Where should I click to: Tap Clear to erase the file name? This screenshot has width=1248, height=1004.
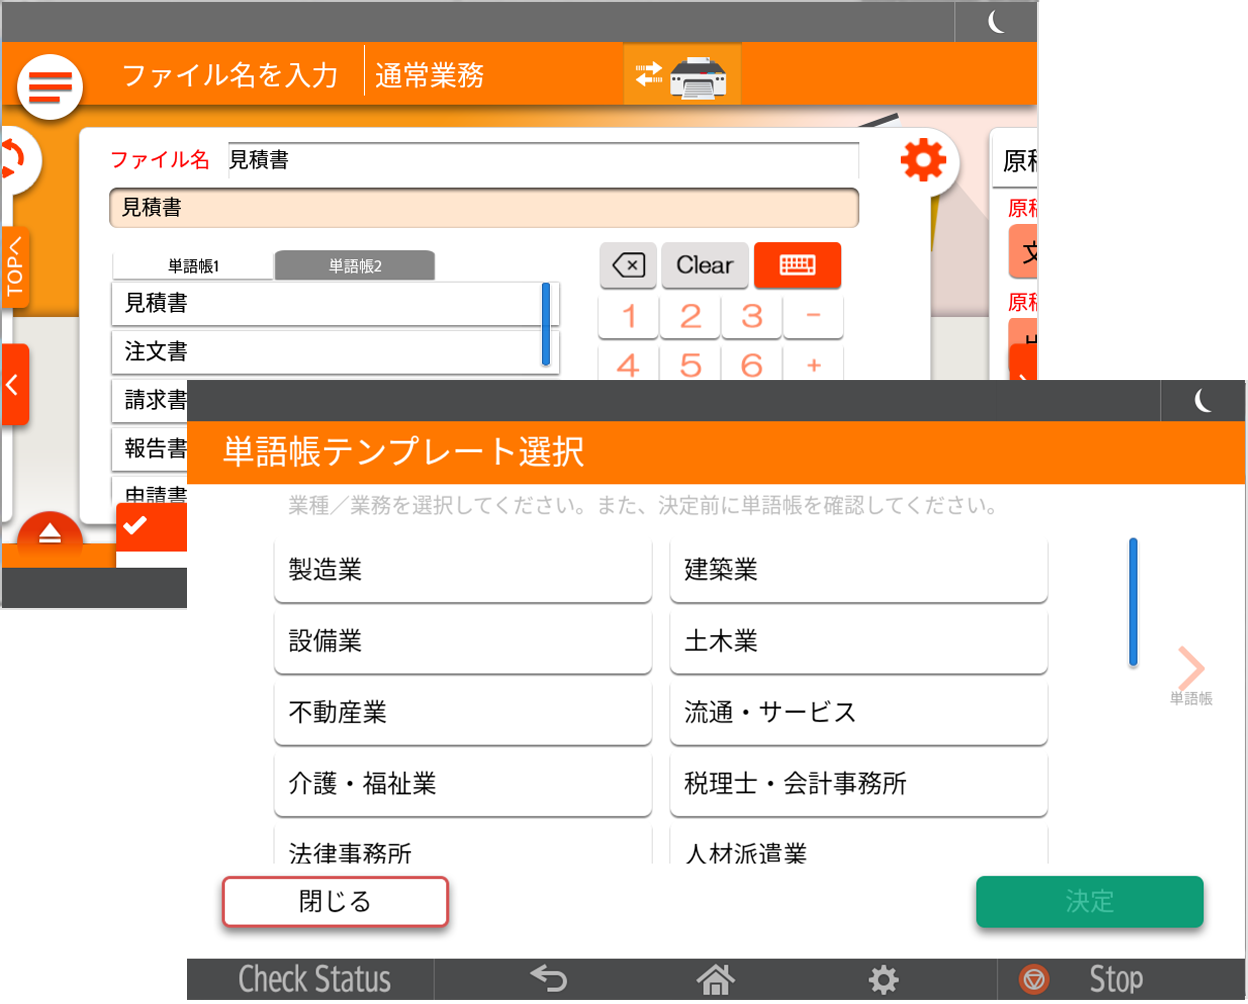(x=704, y=265)
